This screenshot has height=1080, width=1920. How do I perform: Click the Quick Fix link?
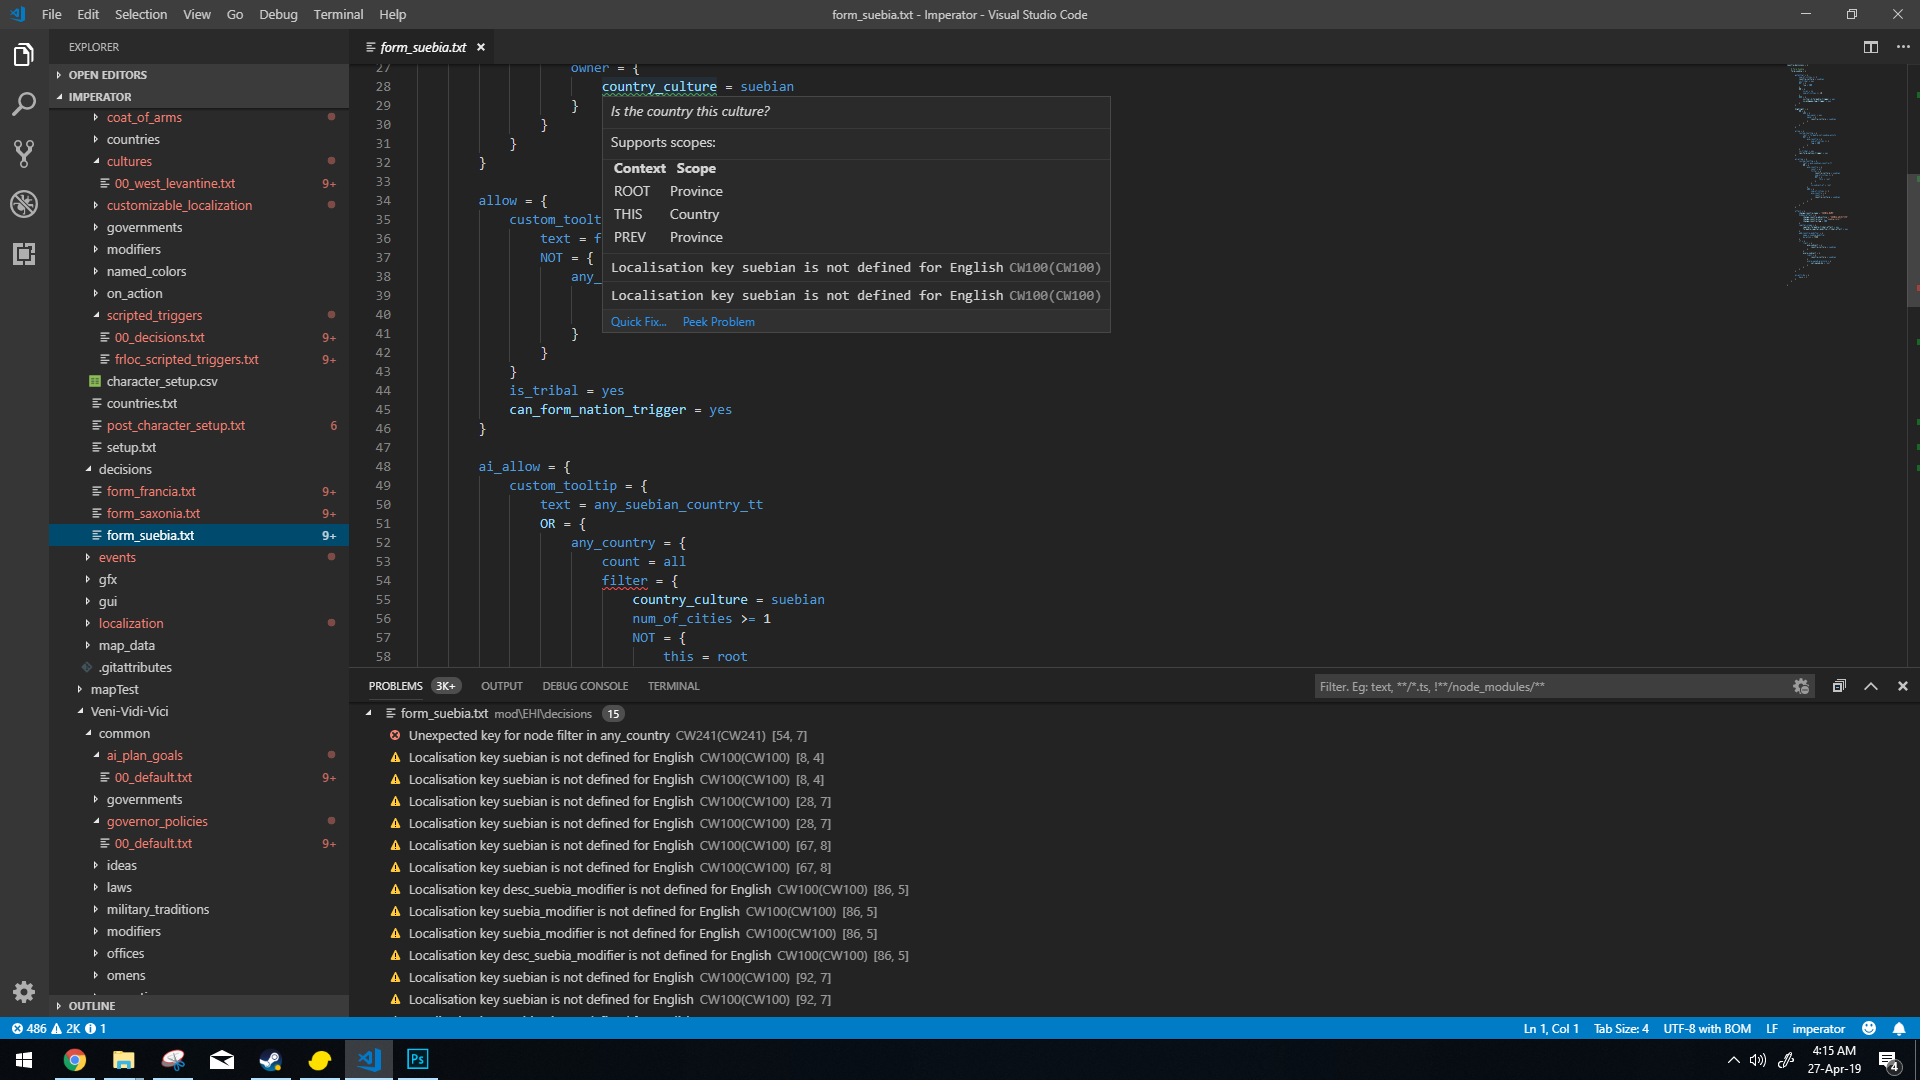(x=638, y=321)
